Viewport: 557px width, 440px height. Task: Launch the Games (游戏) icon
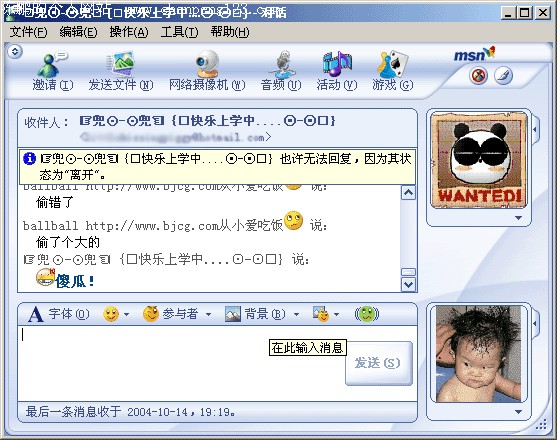click(393, 64)
